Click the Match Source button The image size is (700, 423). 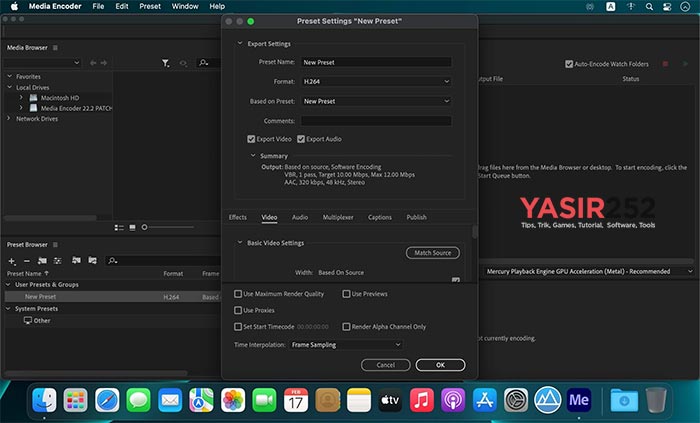(x=433, y=253)
